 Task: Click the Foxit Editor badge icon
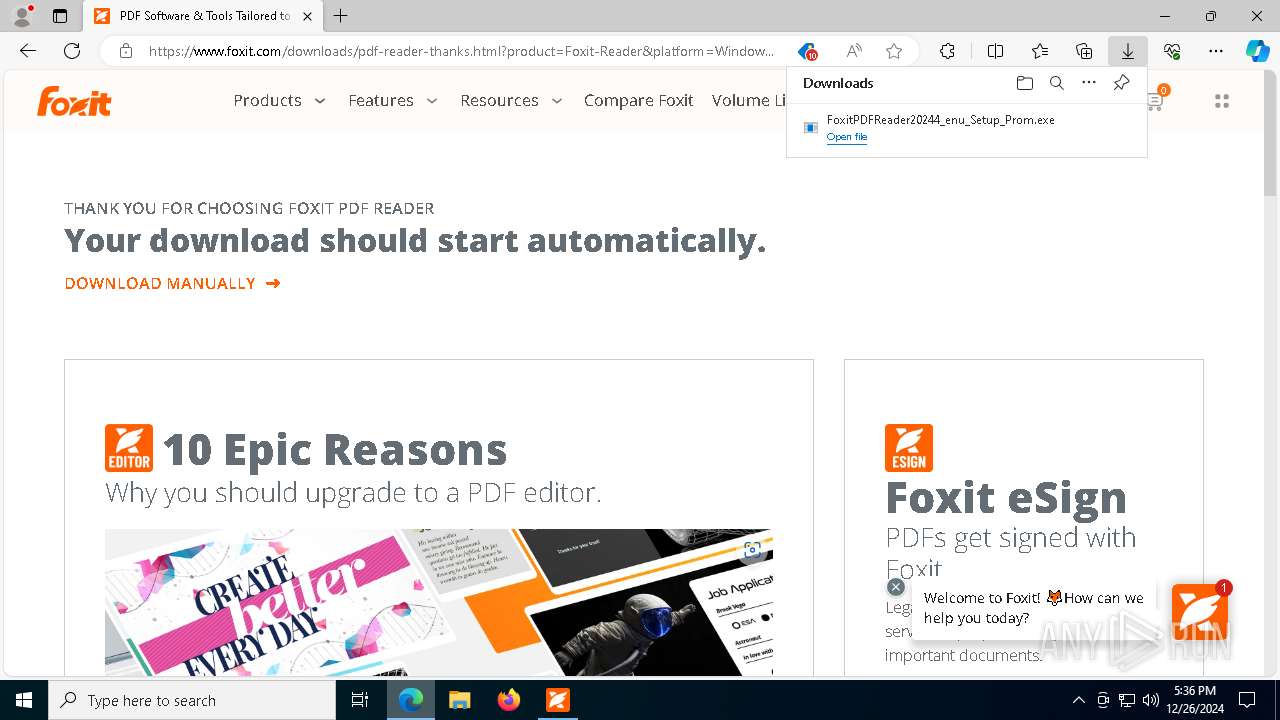(x=129, y=448)
